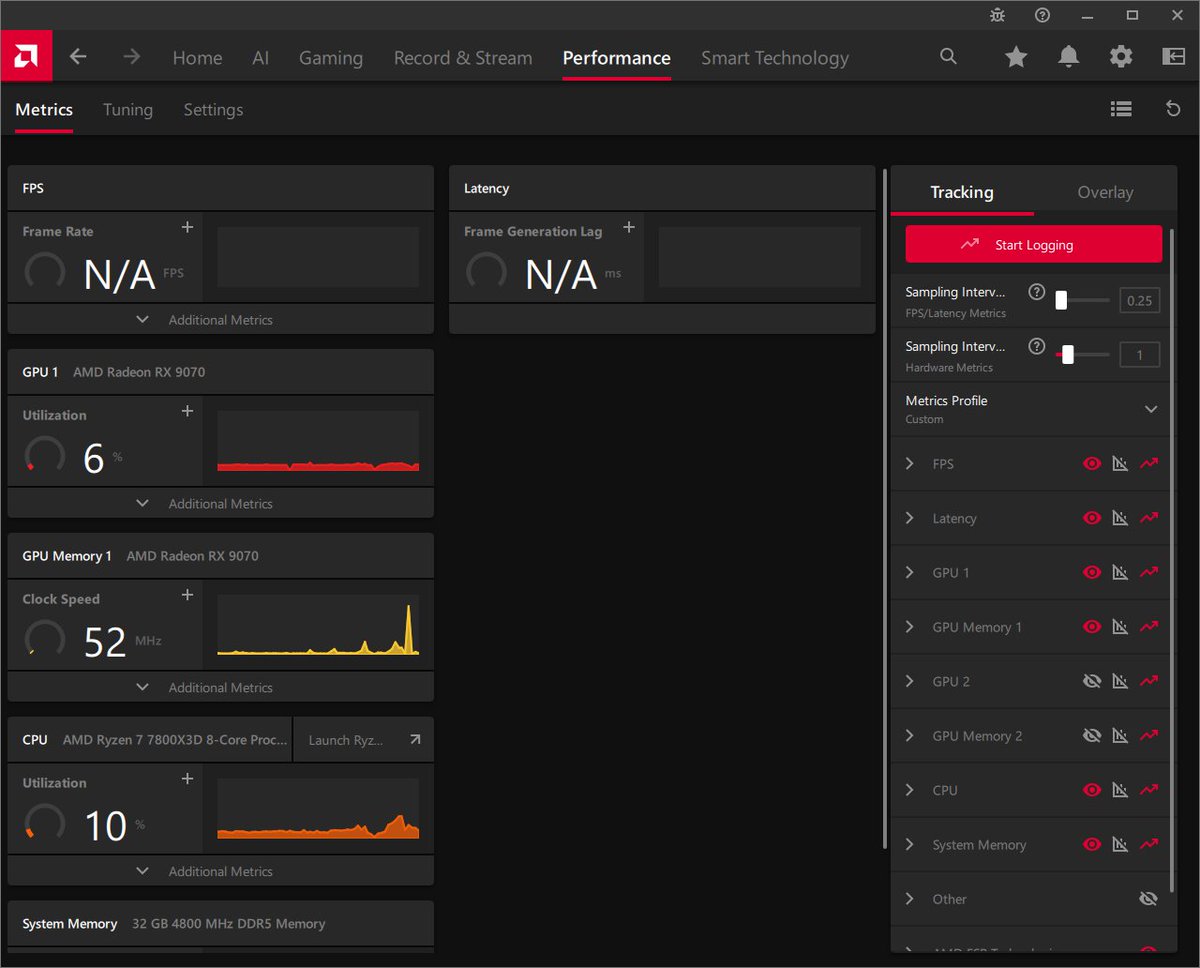Click plus icon on Clock Speed
Screen dimensions: 1200x968
[x=187, y=596]
